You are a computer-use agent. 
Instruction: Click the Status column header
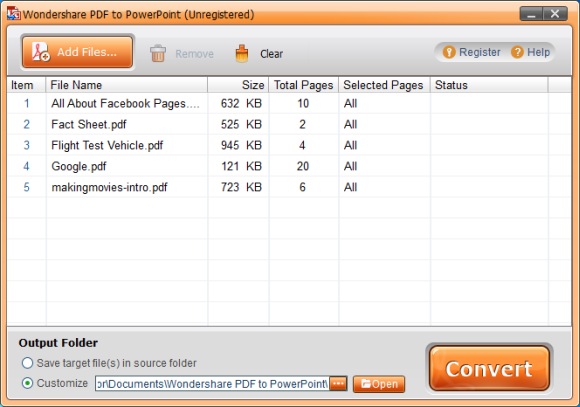coord(489,85)
